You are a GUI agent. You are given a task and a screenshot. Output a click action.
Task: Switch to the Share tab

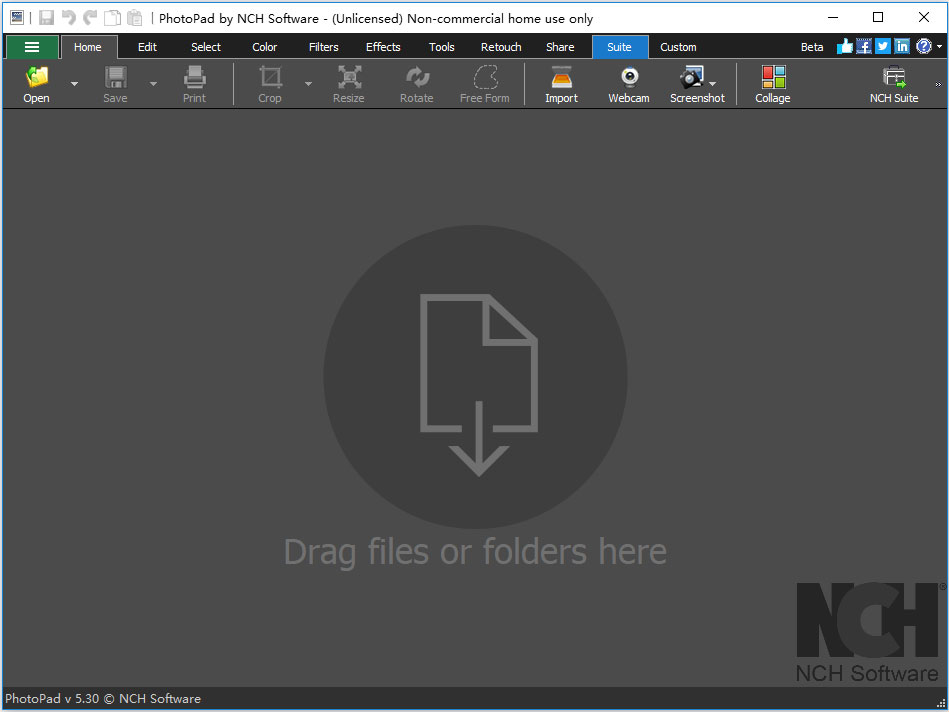(x=560, y=47)
